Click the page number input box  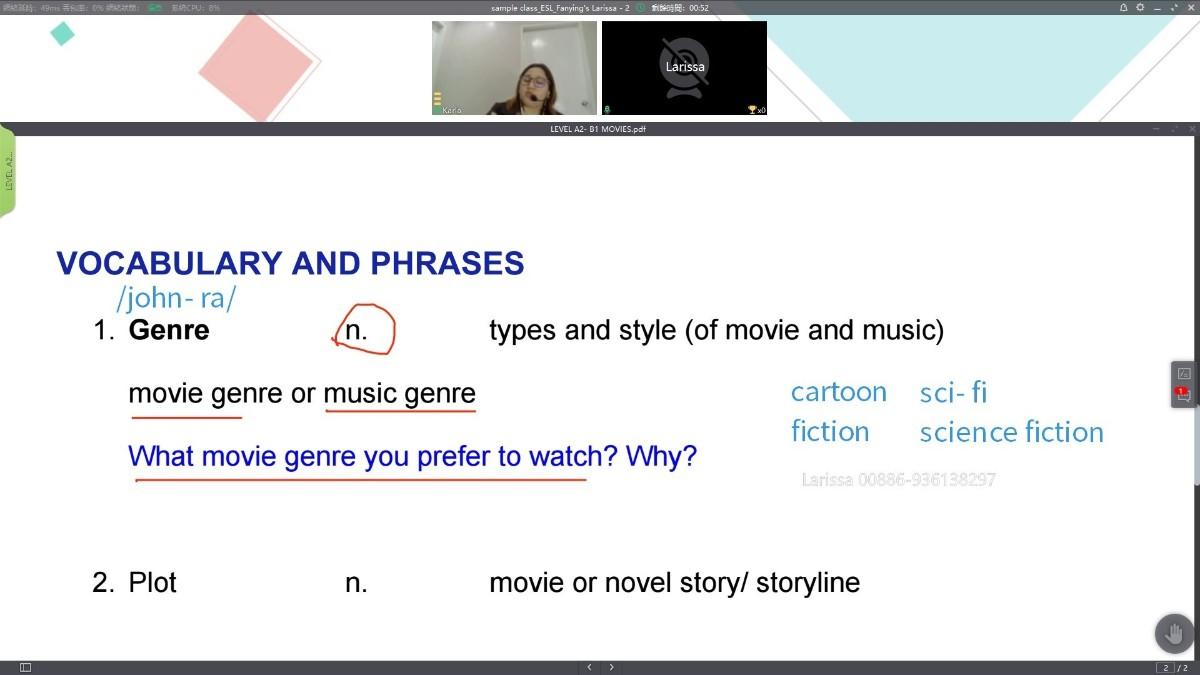pos(1165,667)
